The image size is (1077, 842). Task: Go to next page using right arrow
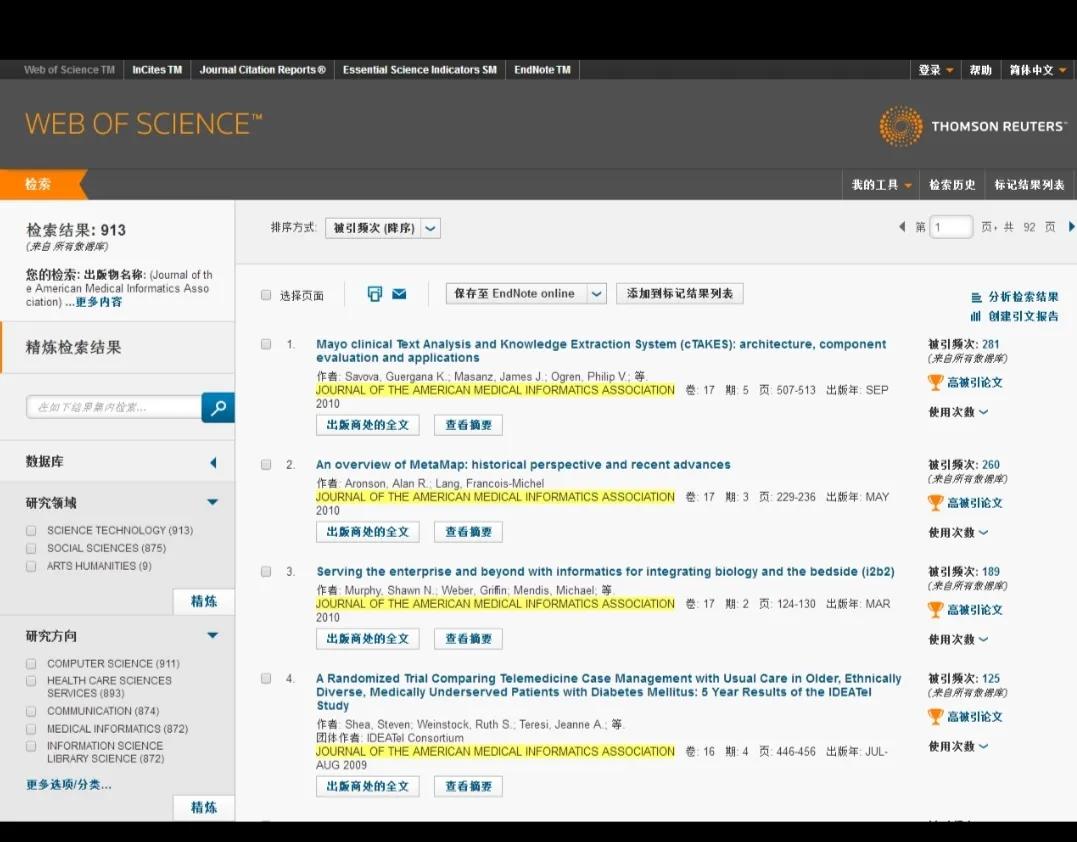click(x=1071, y=227)
